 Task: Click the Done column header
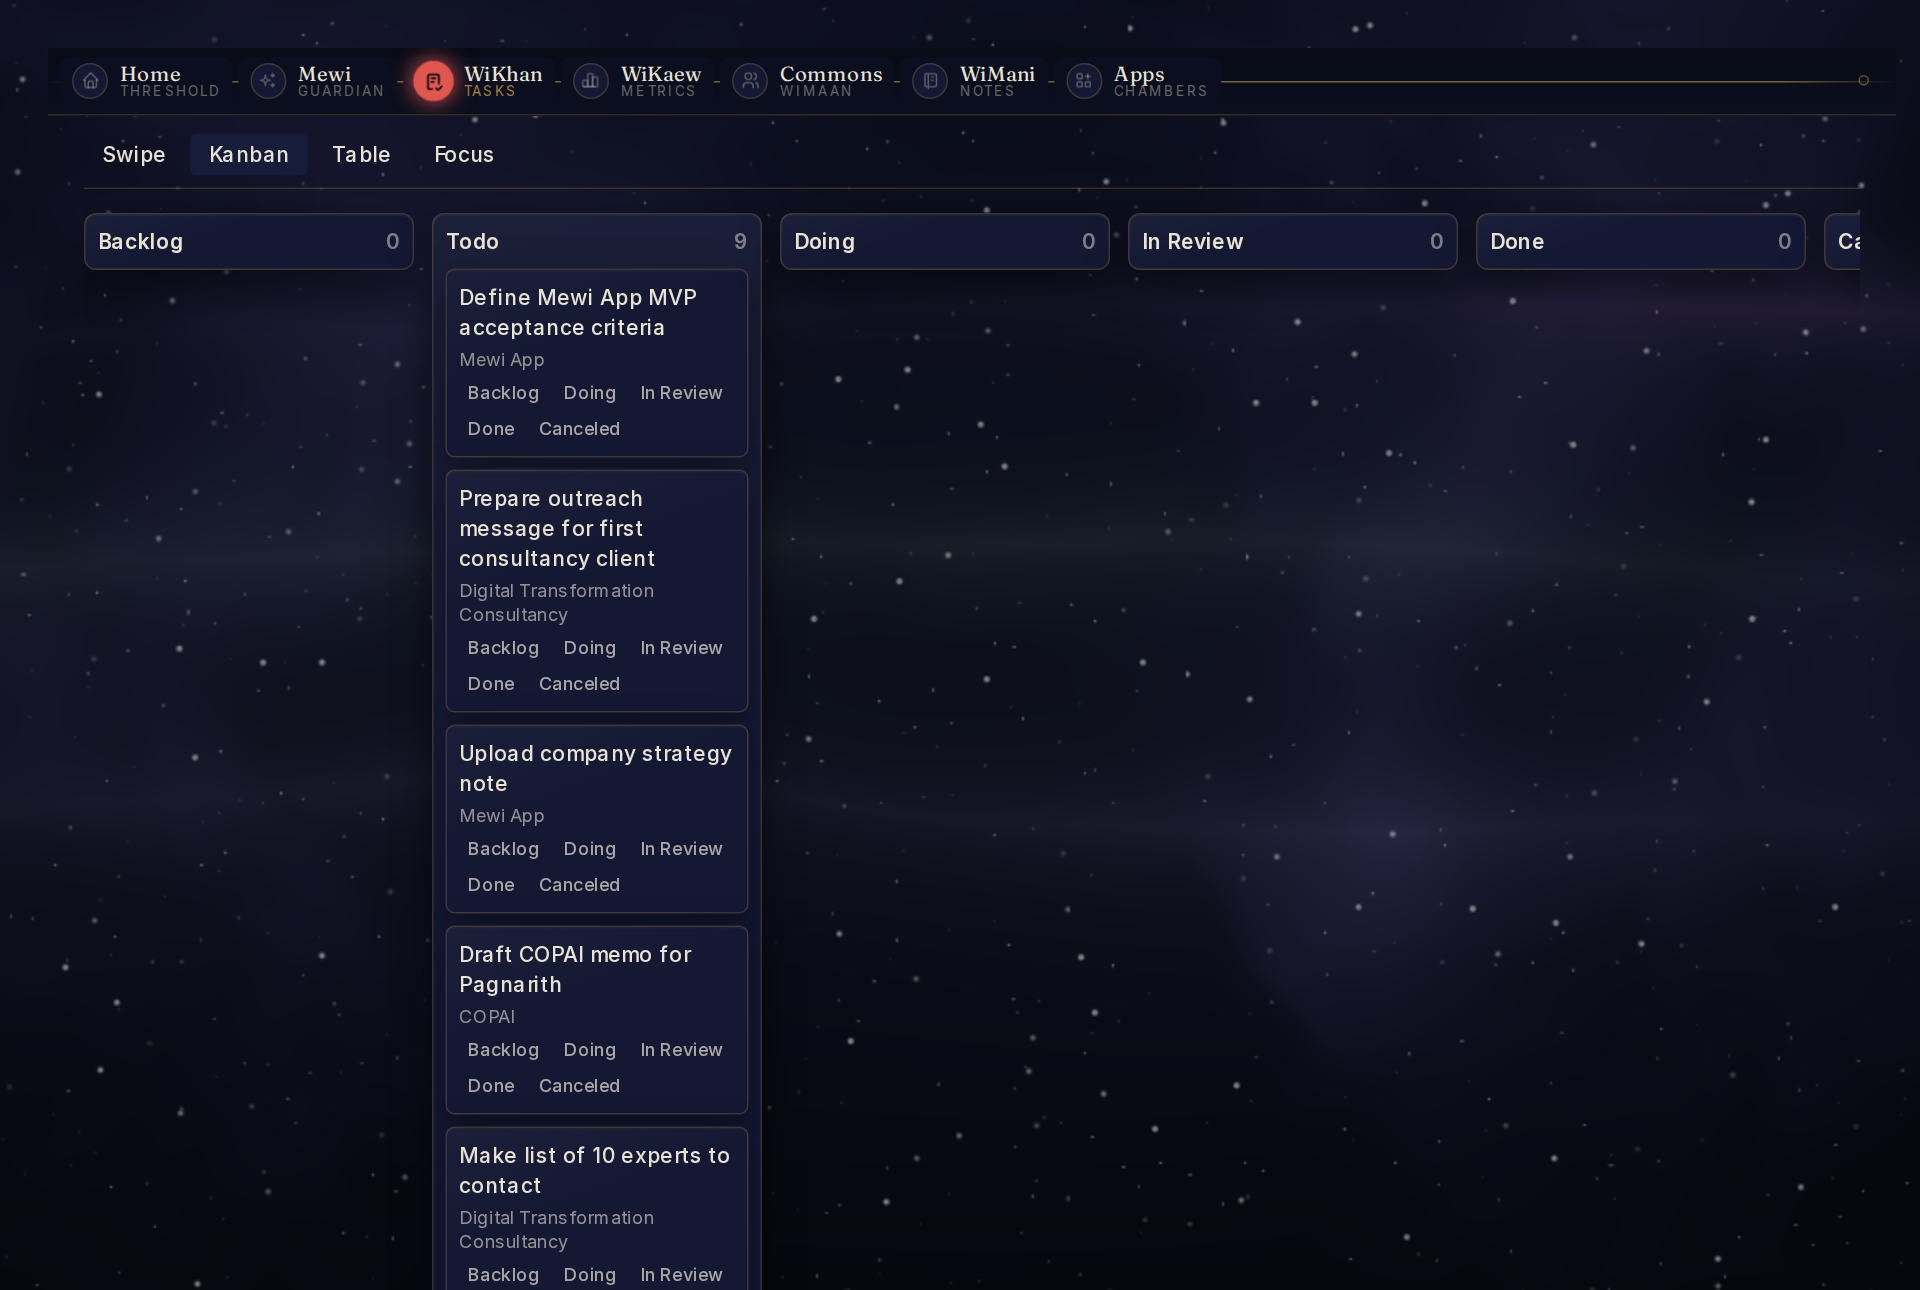tap(1641, 241)
